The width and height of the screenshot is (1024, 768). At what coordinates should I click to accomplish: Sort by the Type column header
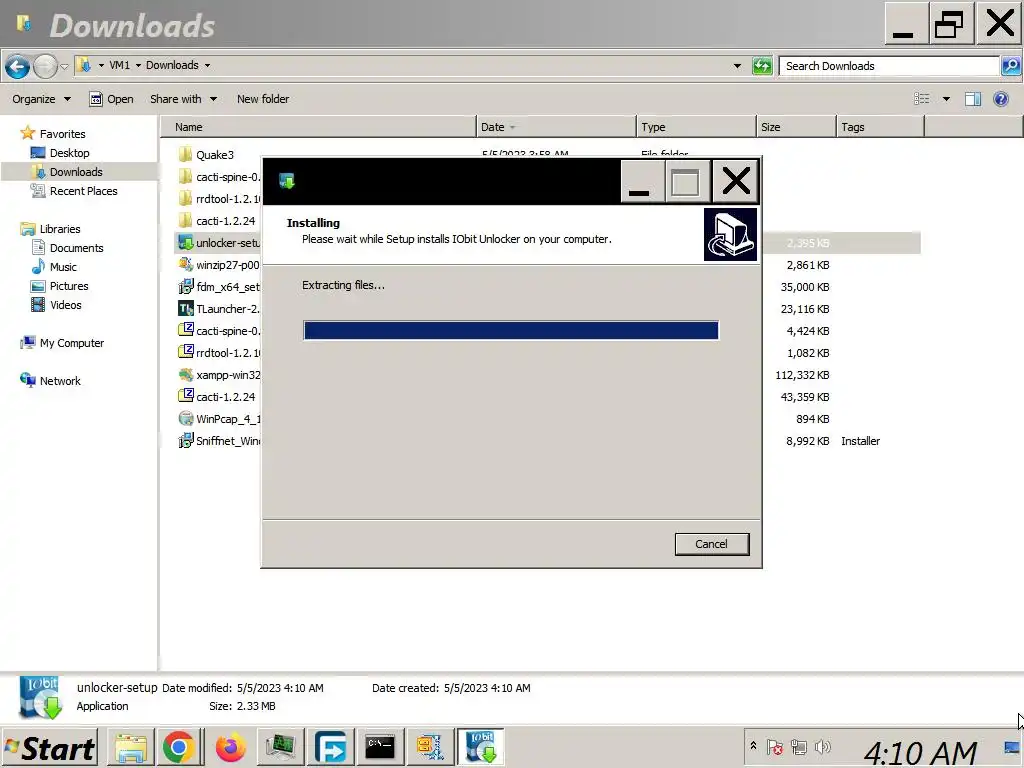[x=696, y=127]
